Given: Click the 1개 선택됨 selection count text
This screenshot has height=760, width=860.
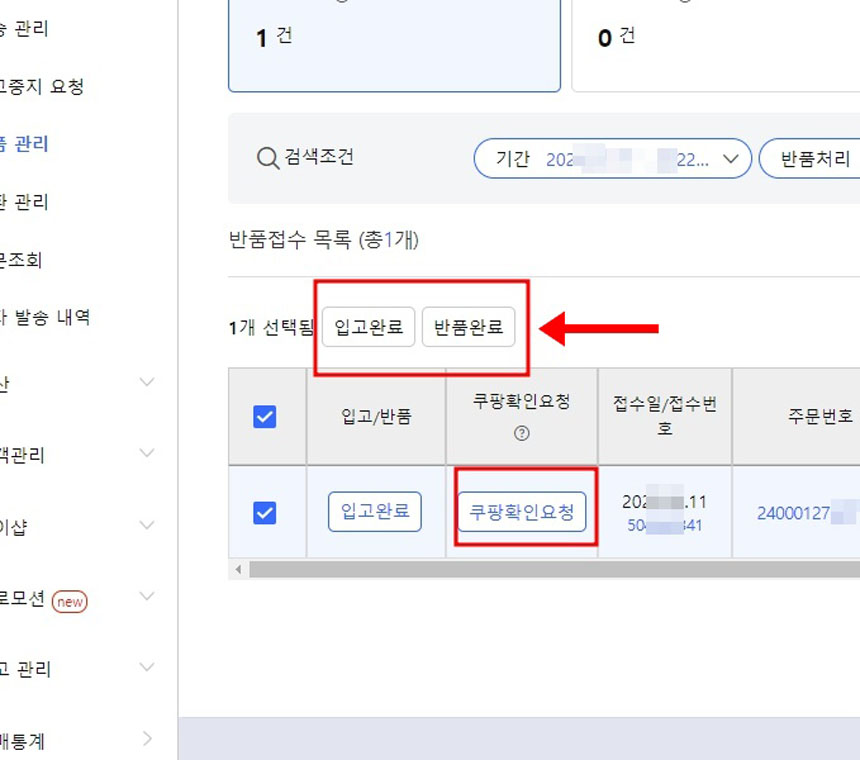Looking at the screenshot, I should pyautogui.click(x=271, y=327).
